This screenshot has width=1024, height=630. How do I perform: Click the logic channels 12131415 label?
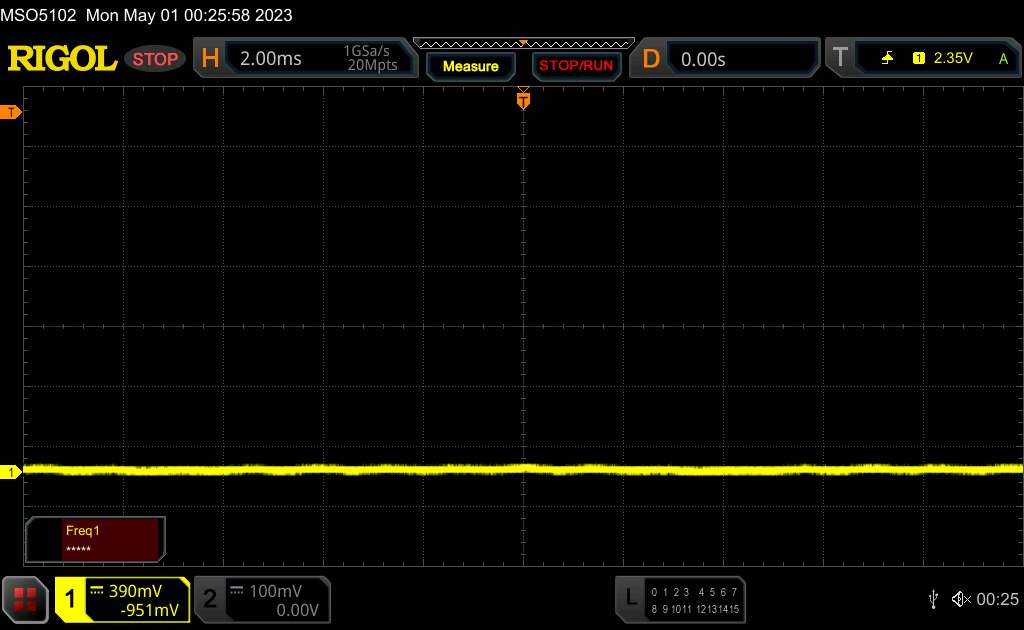pos(718,609)
